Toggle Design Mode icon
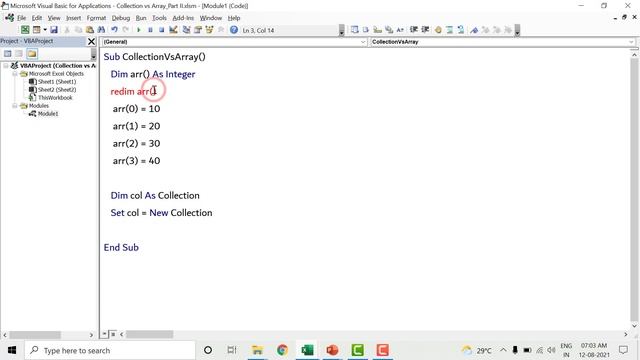 tap(173, 30)
